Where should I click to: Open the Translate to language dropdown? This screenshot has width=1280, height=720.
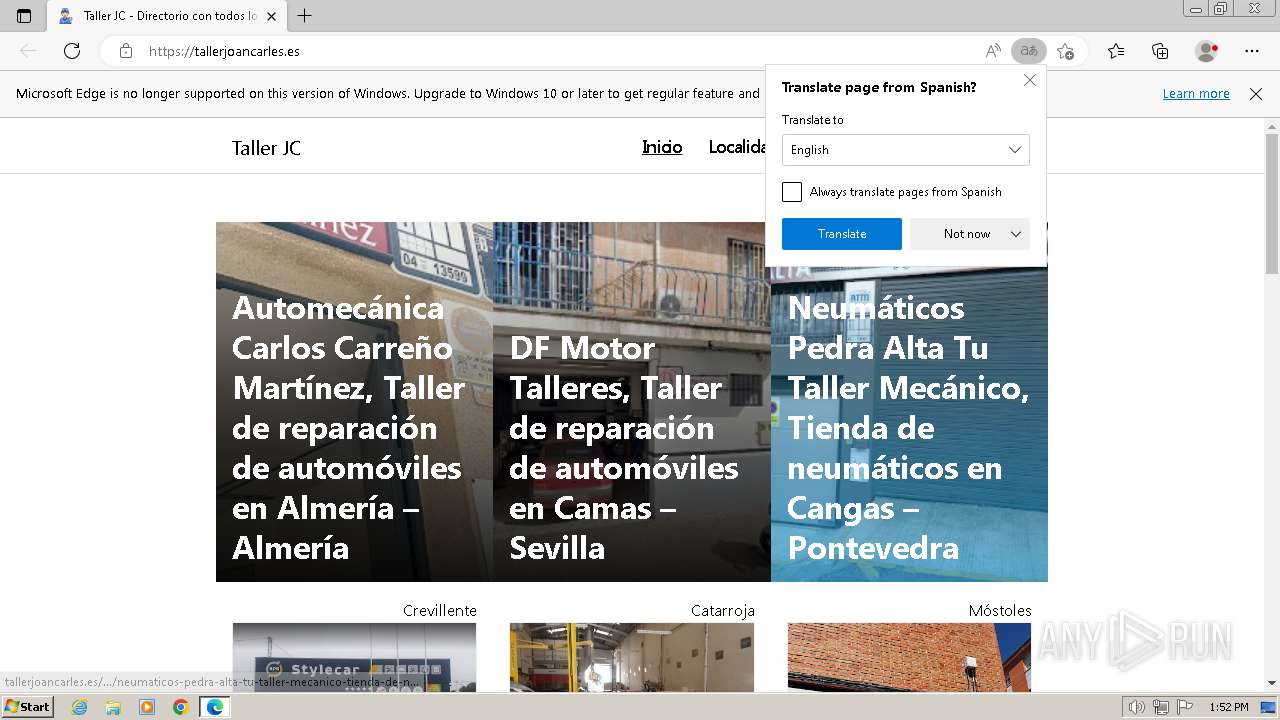(x=905, y=150)
